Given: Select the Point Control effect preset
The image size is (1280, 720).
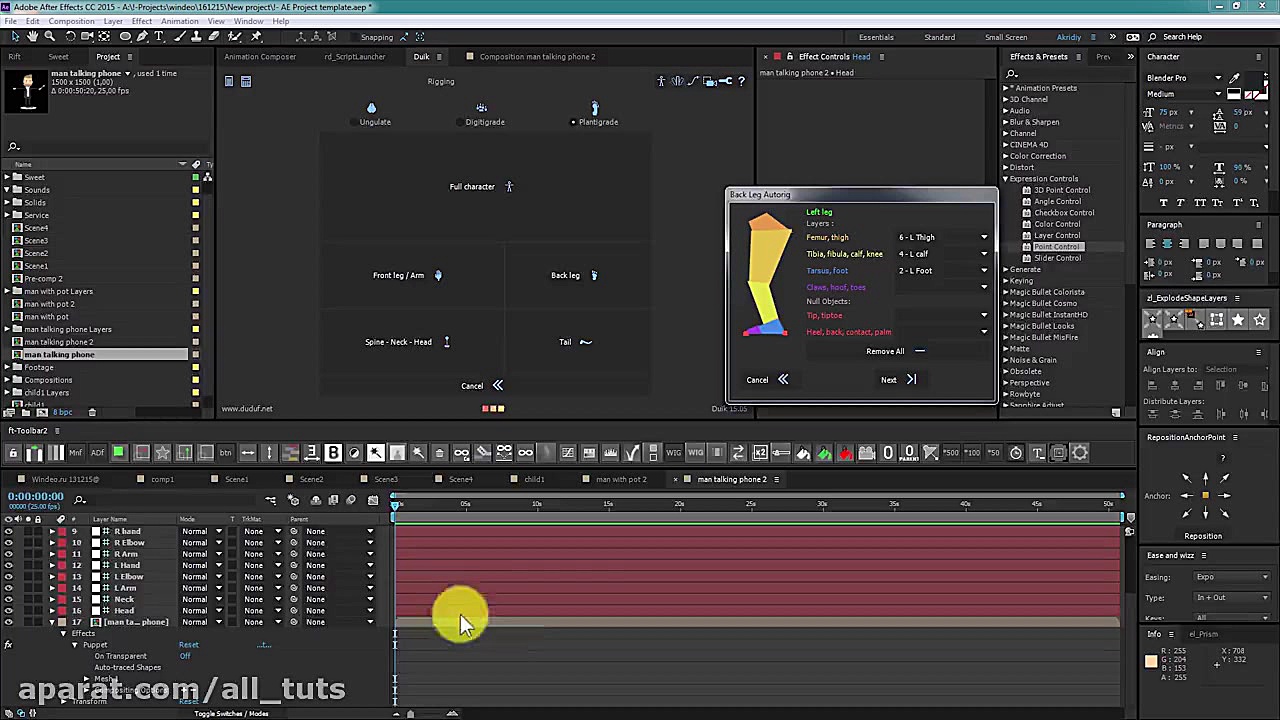Looking at the screenshot, I should (1057, 247).
